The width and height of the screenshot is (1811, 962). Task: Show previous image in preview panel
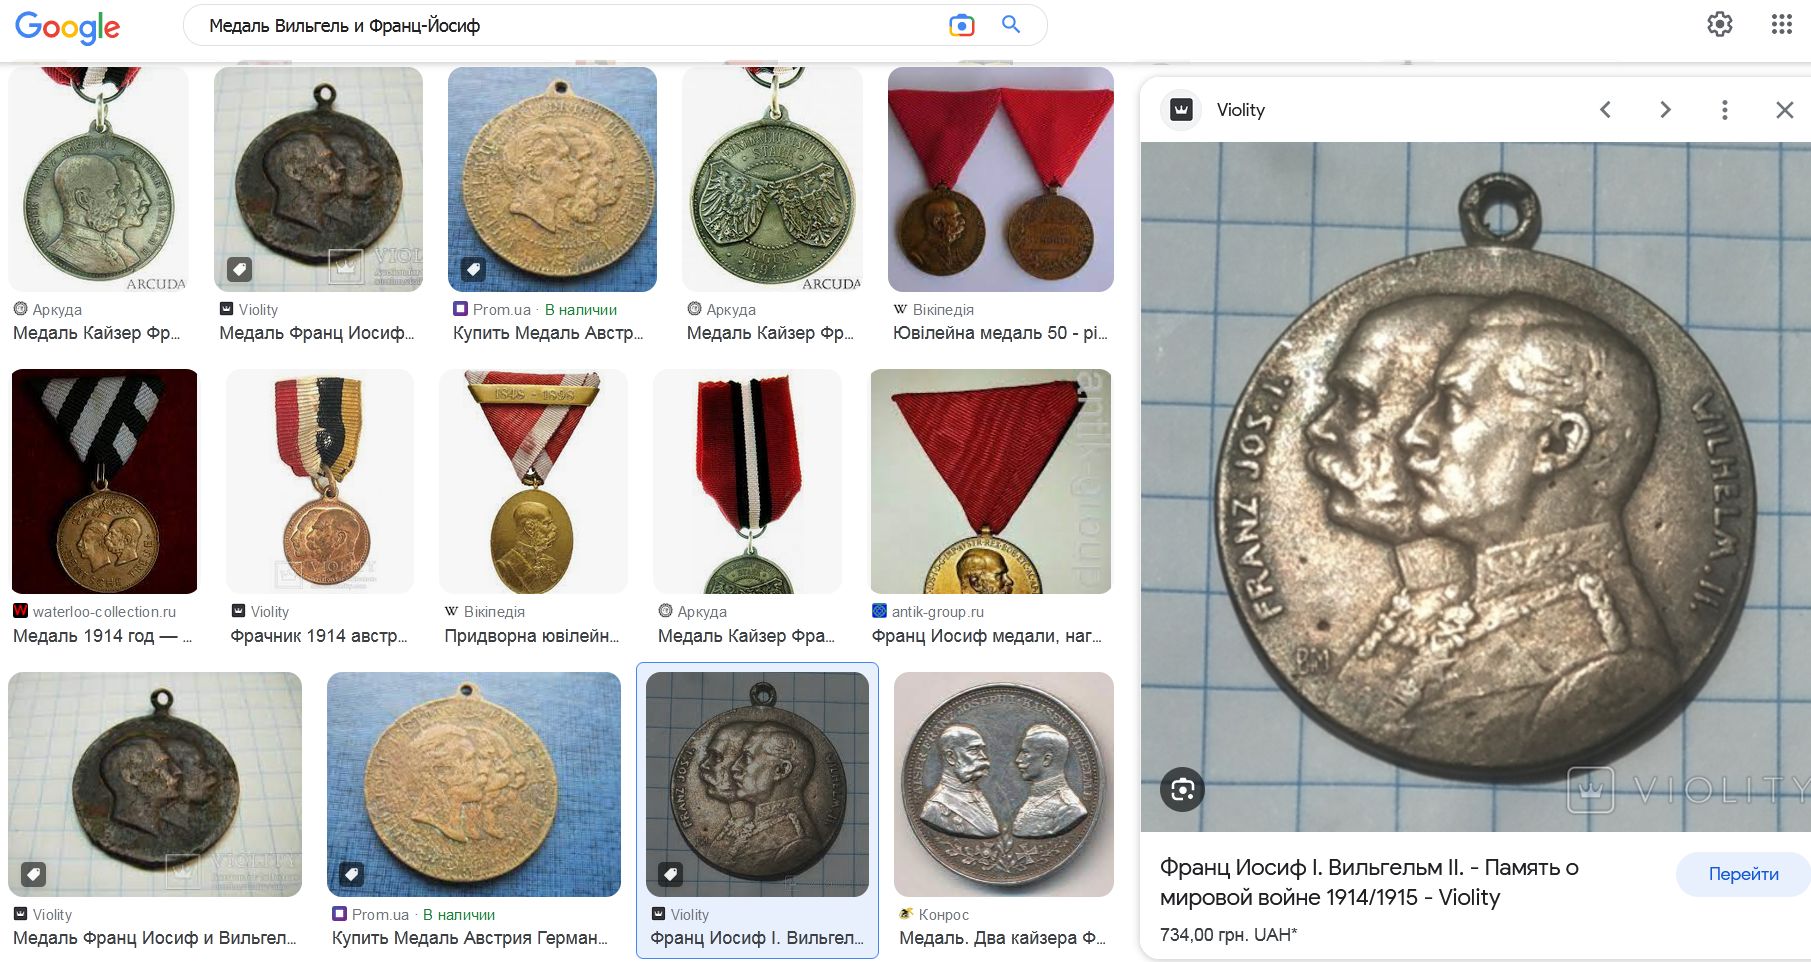point(1605,110)
